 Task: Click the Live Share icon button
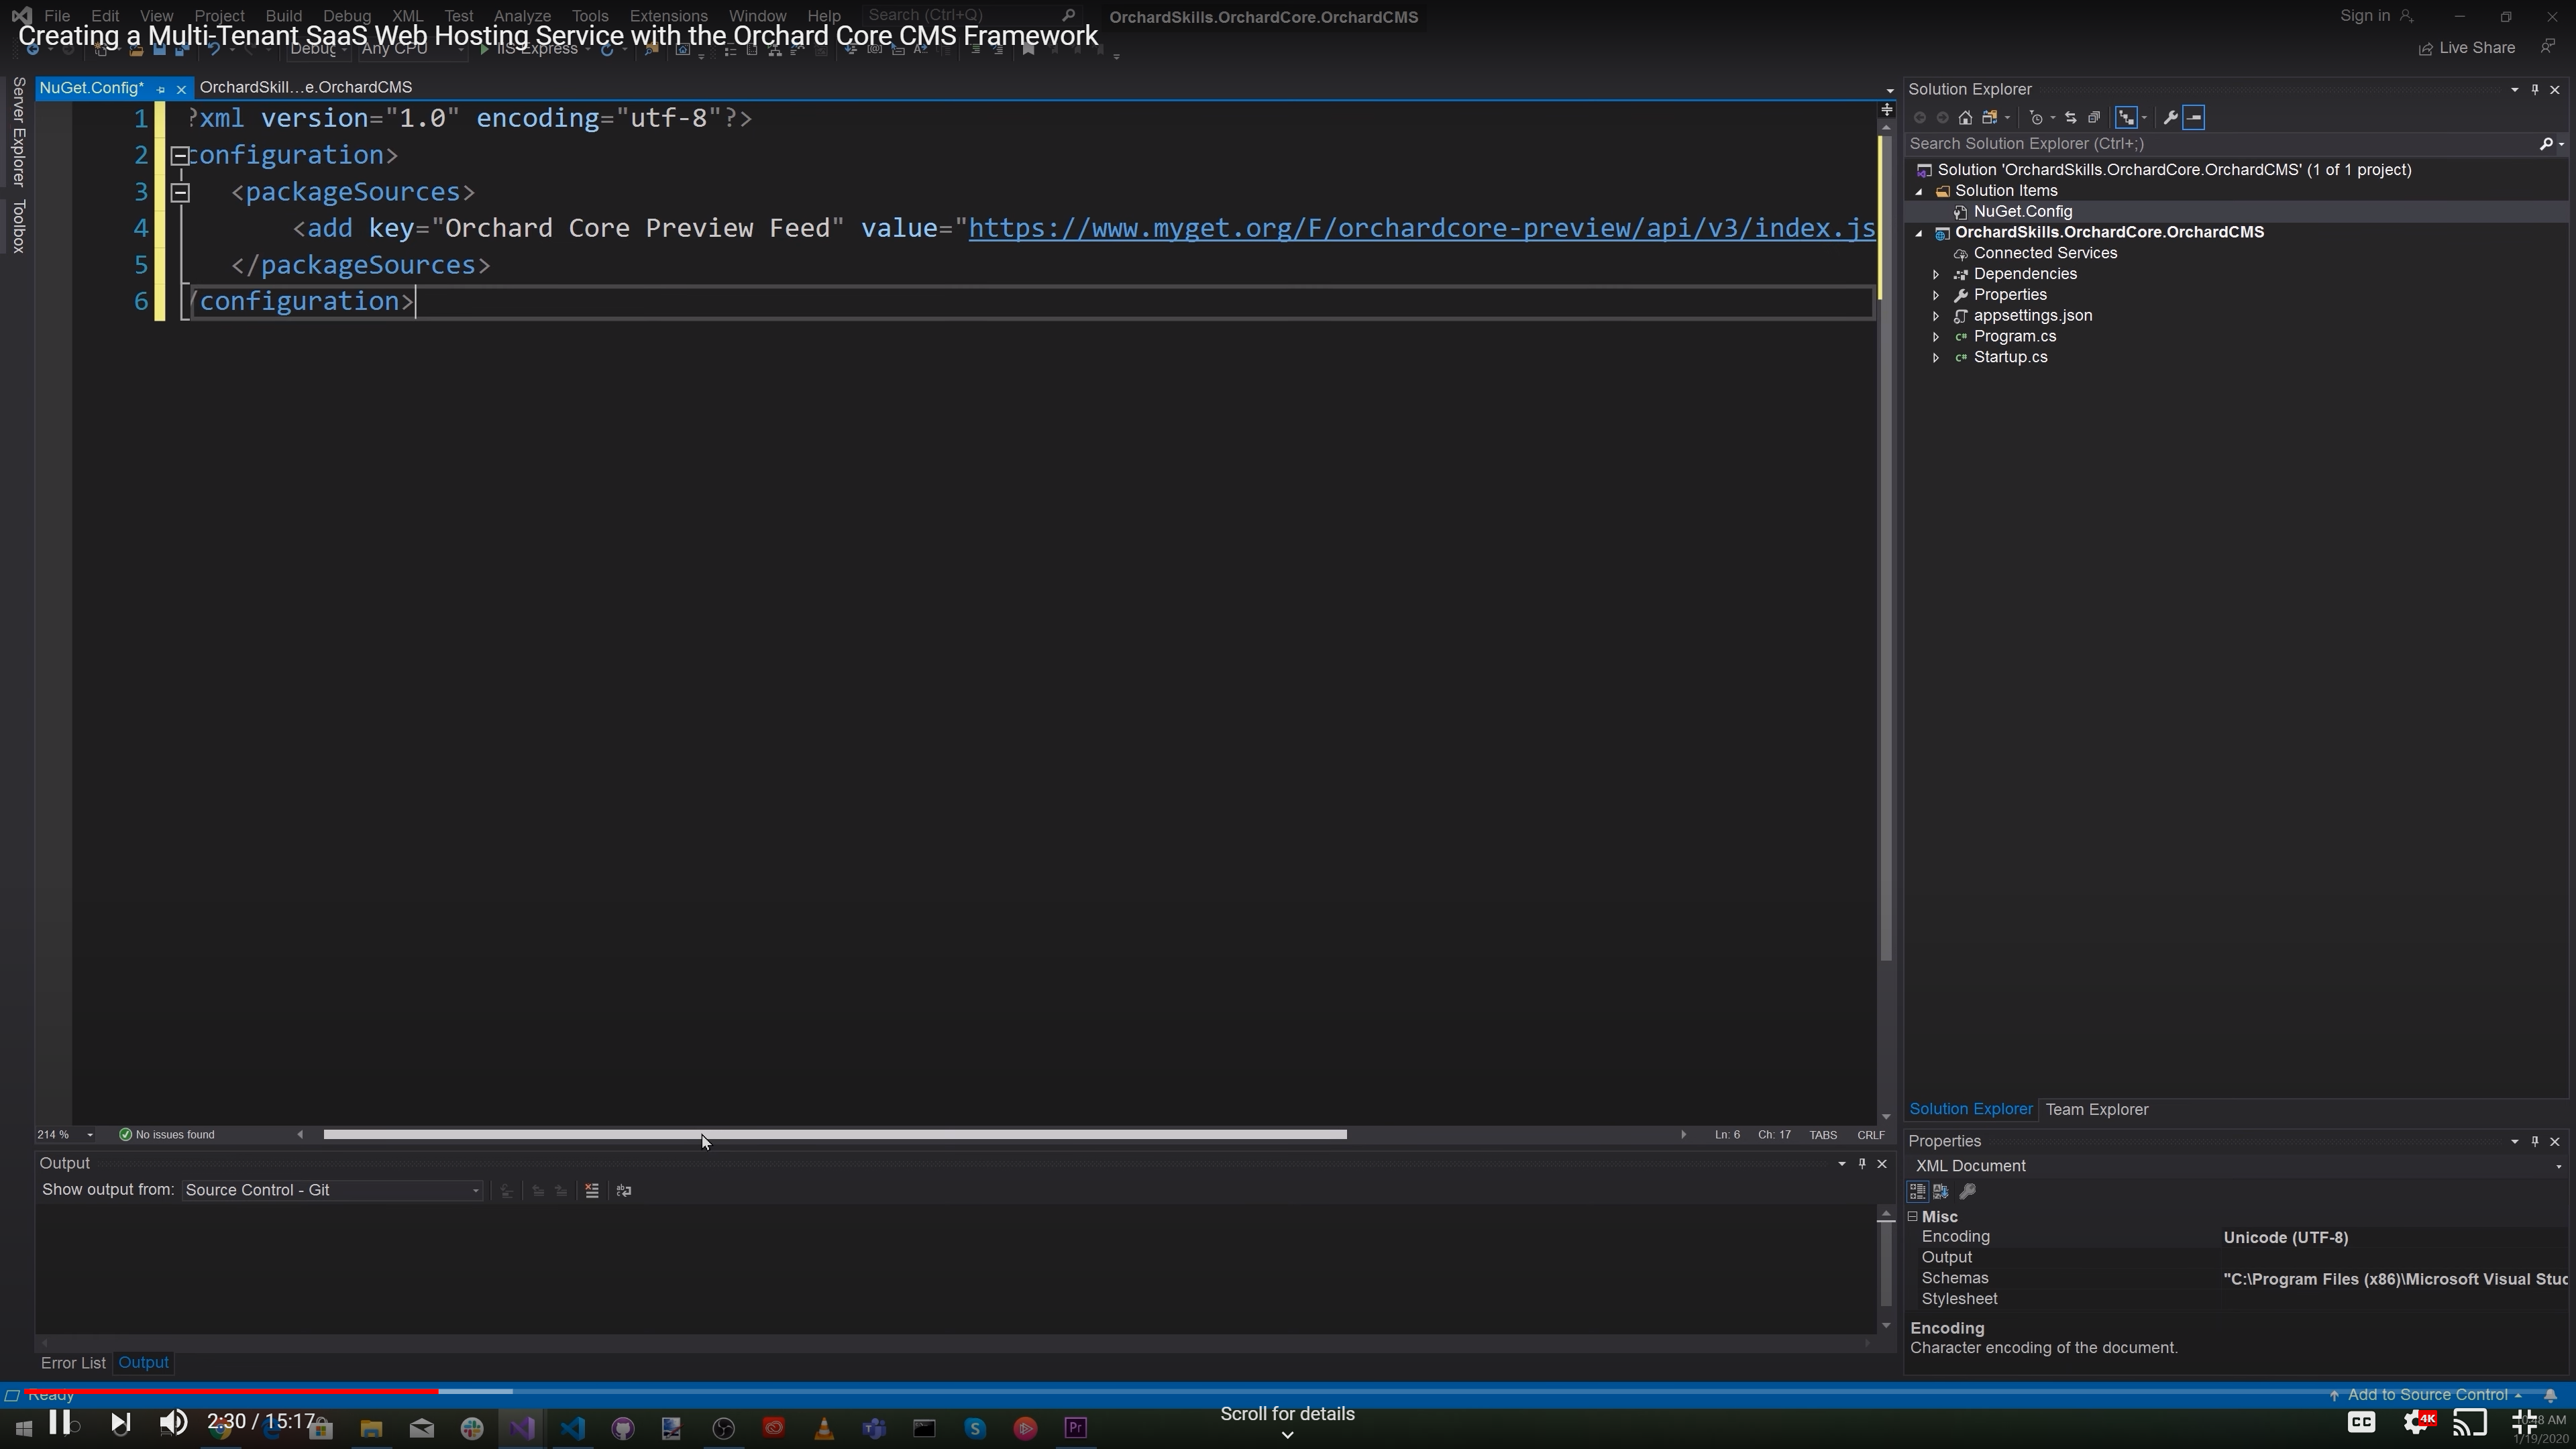[2466, 48]
